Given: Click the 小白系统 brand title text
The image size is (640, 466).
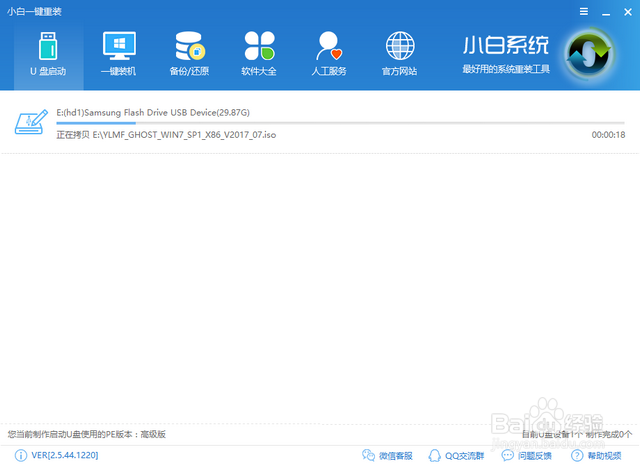Looking at the screenshot, I should tap(506, 45).
